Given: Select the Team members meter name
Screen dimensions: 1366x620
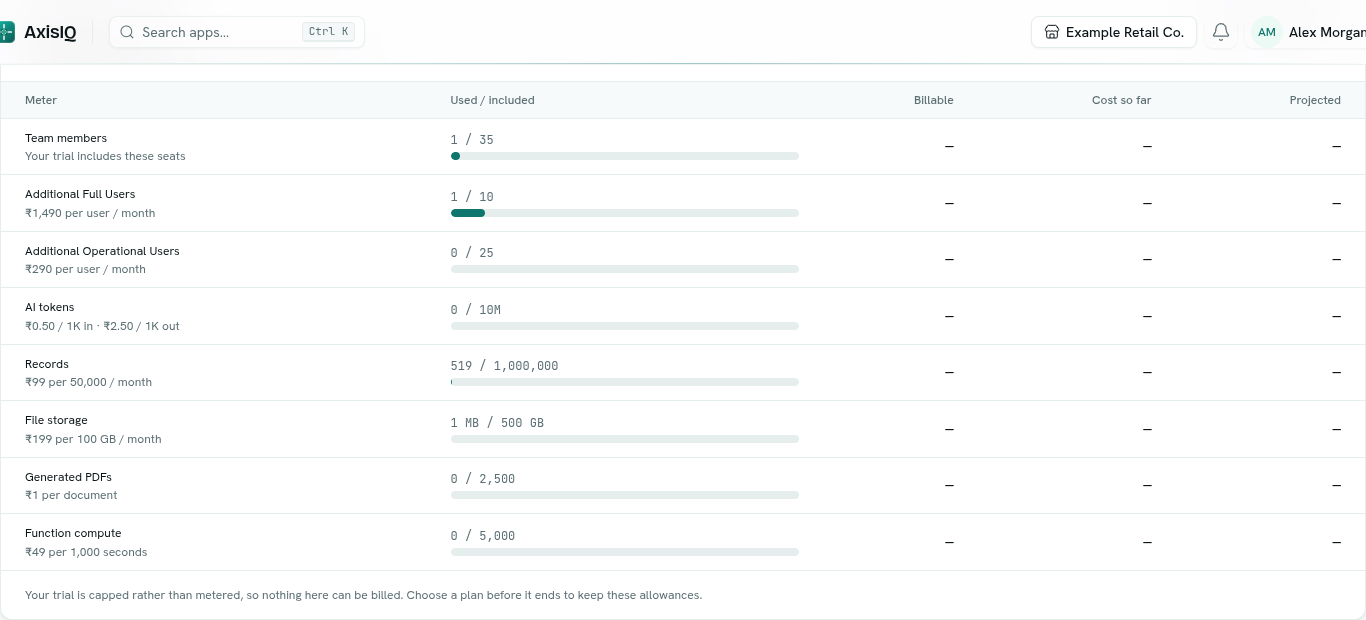Looking at the screenshot, I should click(66, 138).
